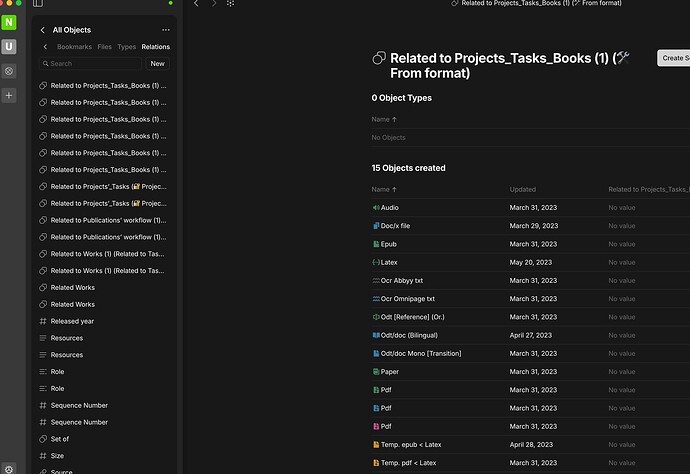
Task: Select the Relations tab
Action: [x=155, y=47]
